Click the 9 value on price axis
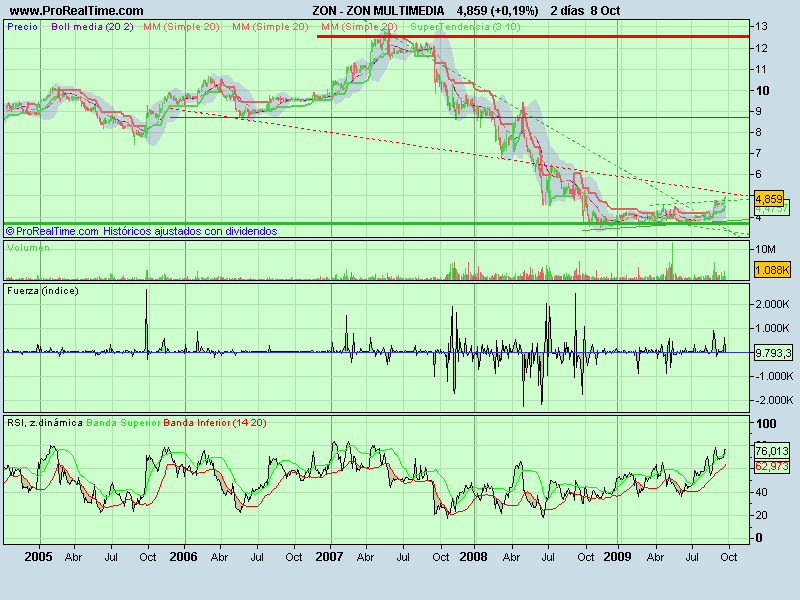Image resolution: width=800 pixels, height=600 pixels. point(759,111)
